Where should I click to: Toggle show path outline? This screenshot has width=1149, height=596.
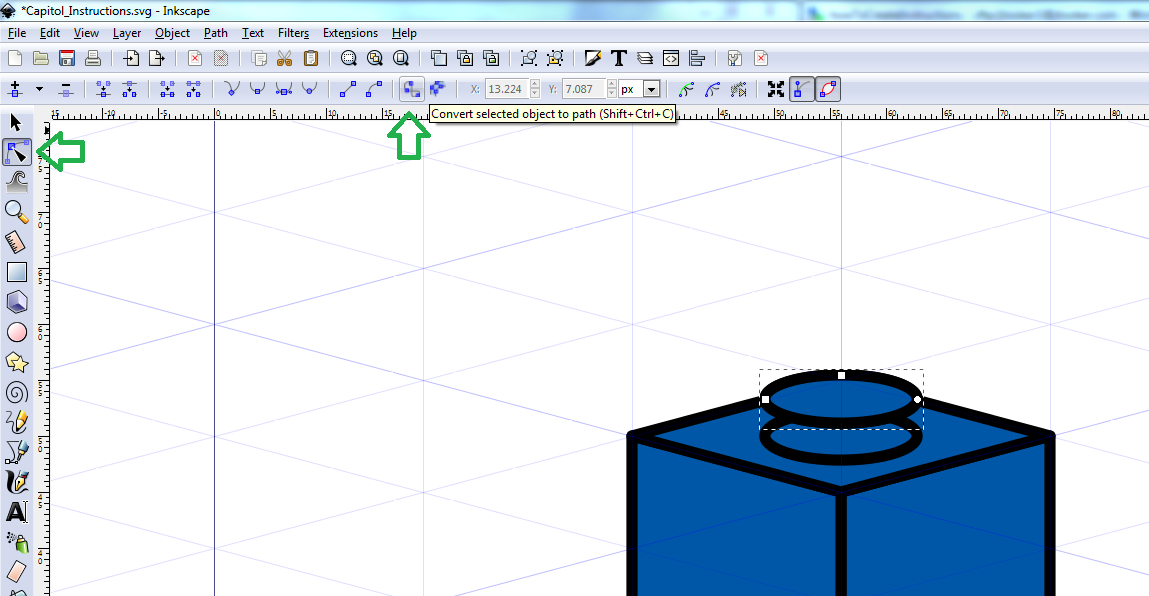(828, 89)
